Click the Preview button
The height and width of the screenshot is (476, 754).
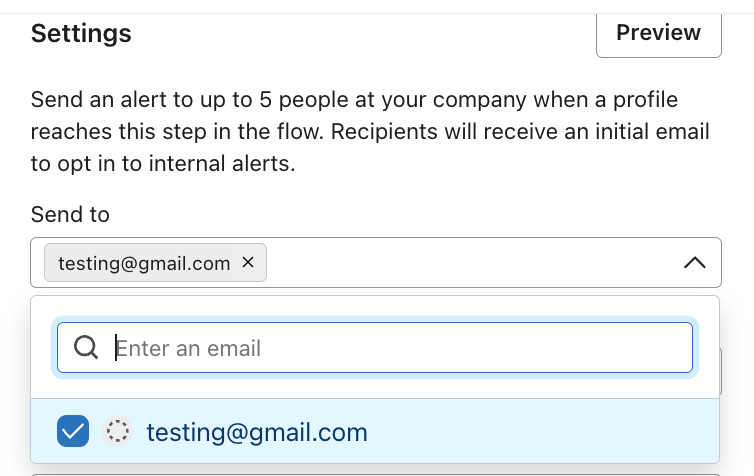(658, 33)
